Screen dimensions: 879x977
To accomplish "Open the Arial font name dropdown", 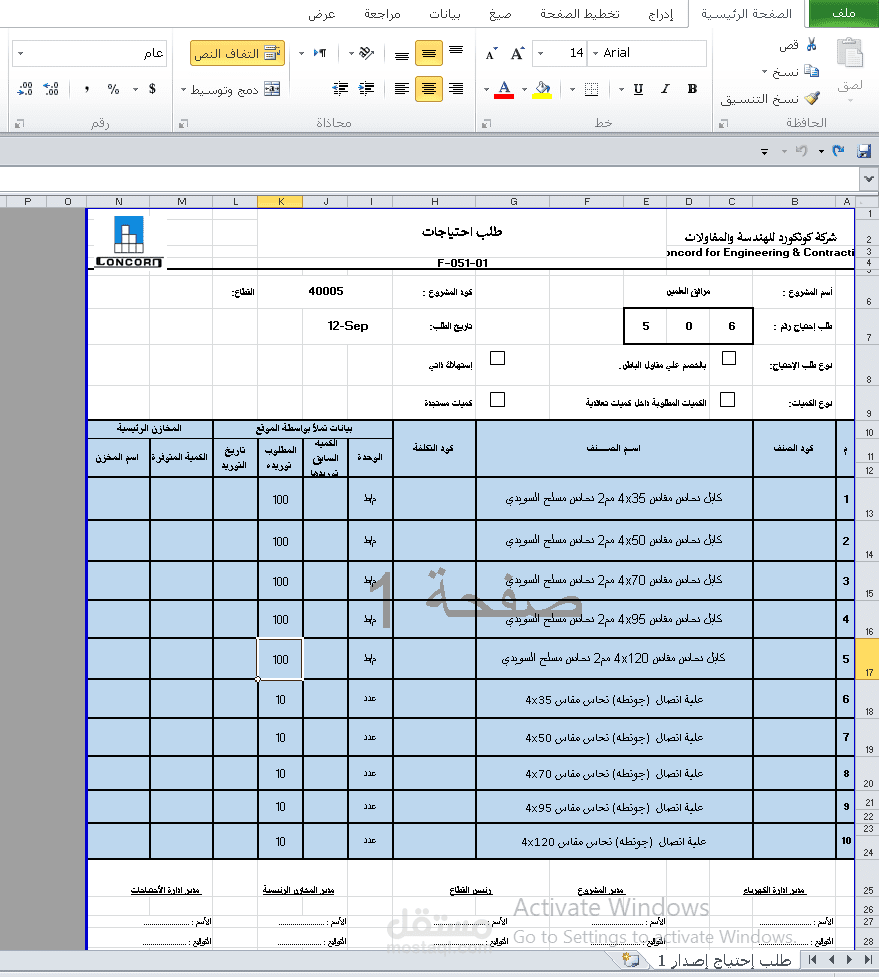I will 595,54.
